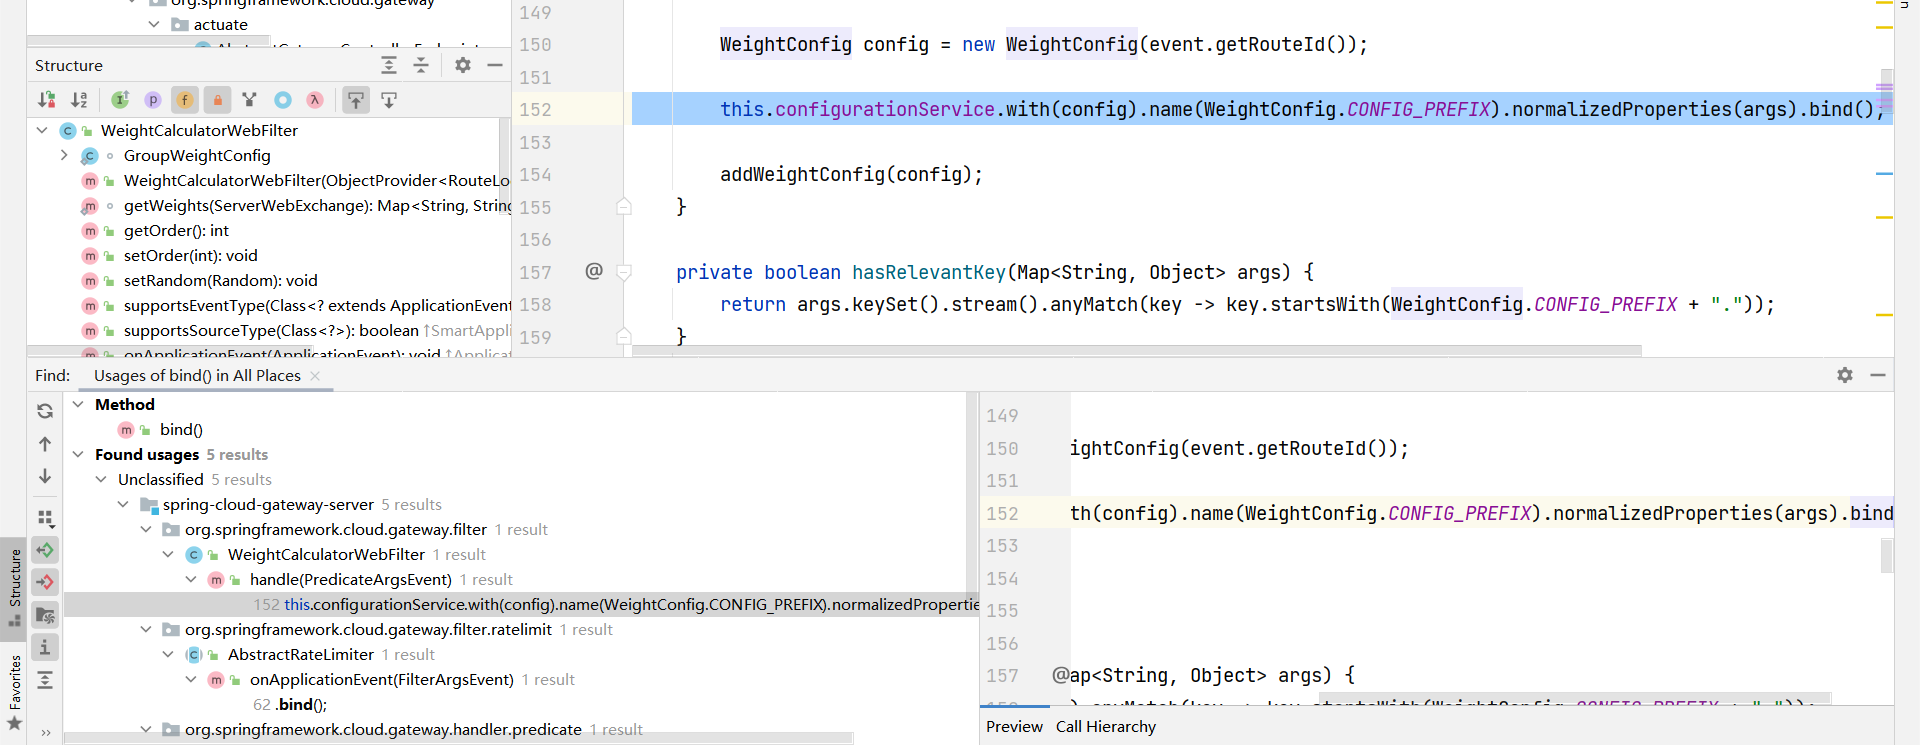Expand GroupWeightConfig in Structure tree
The image size is (1920, 745).
pos(64,155)
